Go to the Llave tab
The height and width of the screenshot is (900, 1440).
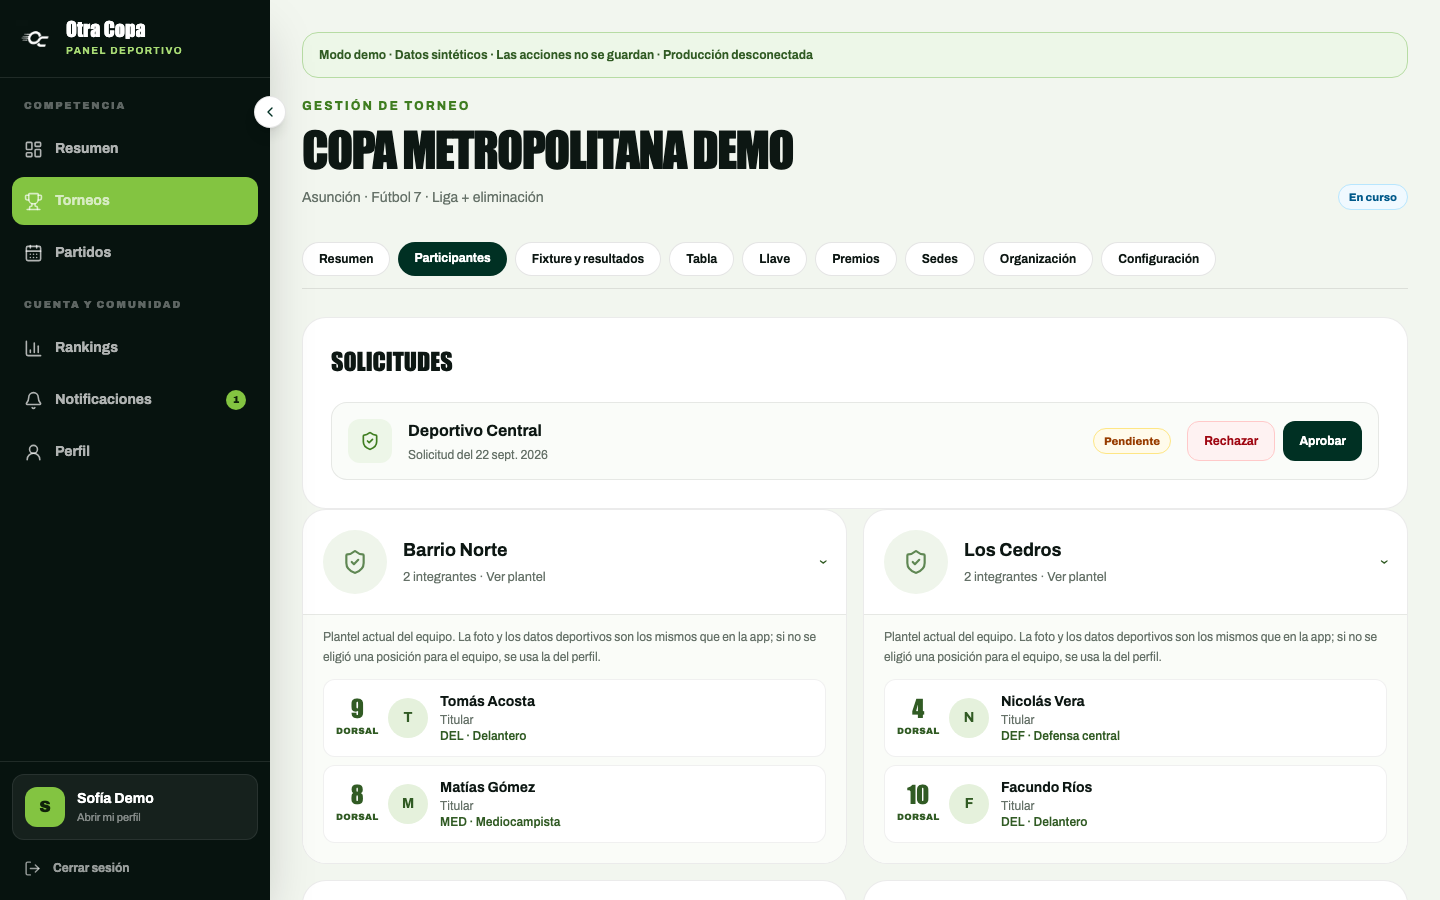774,259
